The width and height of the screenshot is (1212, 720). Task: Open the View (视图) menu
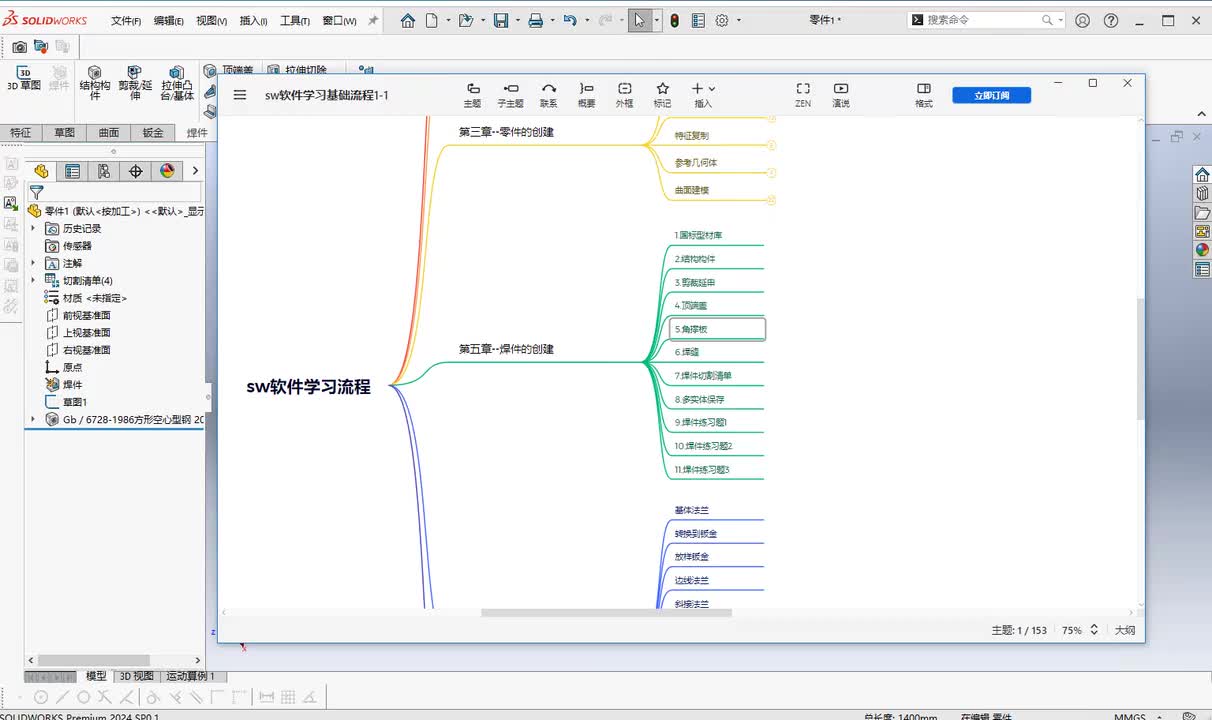click(x=211, y=20)
